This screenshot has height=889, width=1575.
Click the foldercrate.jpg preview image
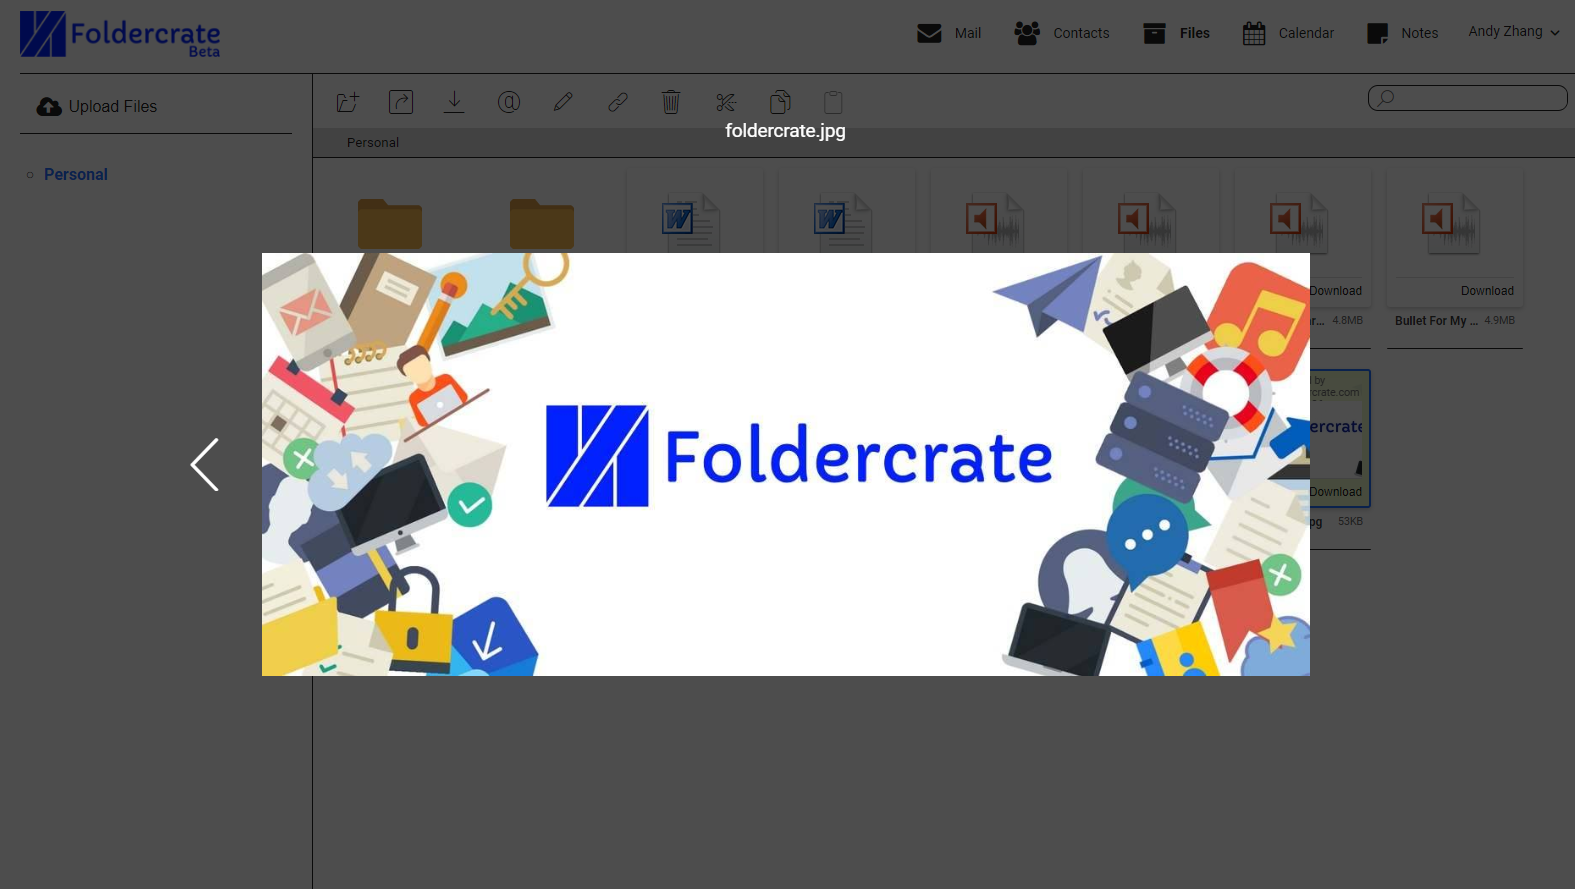[786, 464]
